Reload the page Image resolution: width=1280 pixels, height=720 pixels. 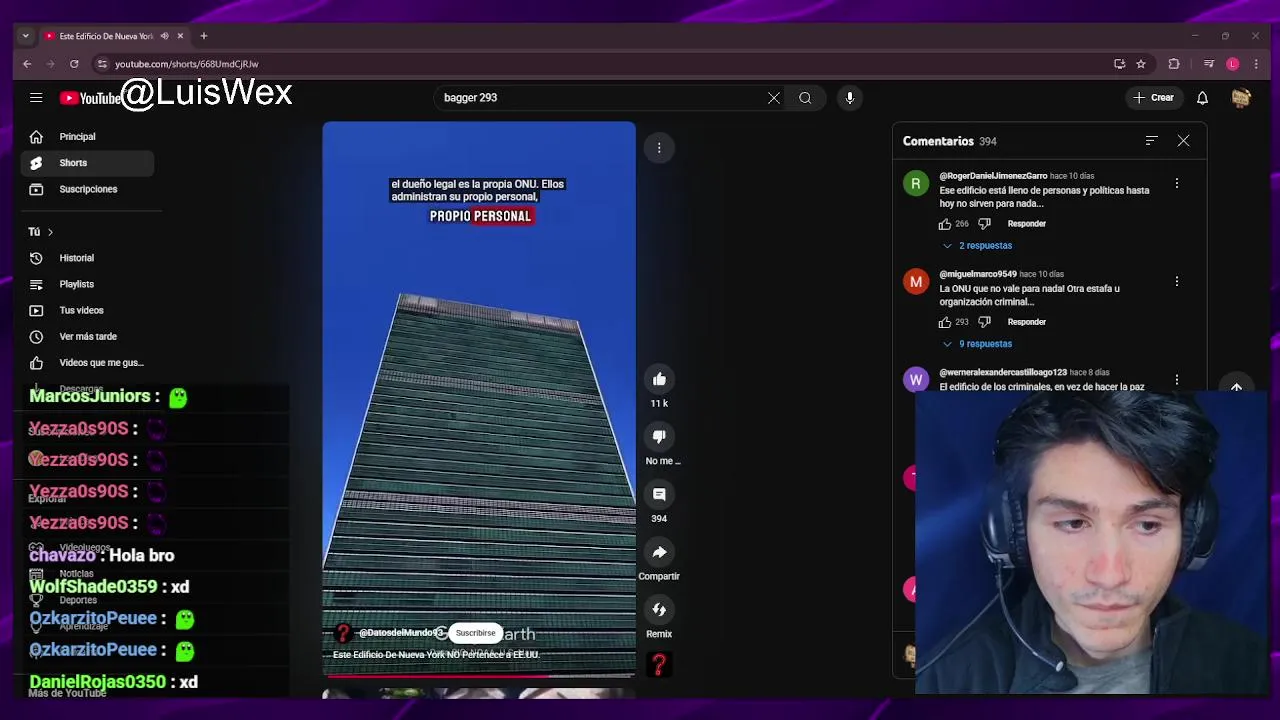74,64
